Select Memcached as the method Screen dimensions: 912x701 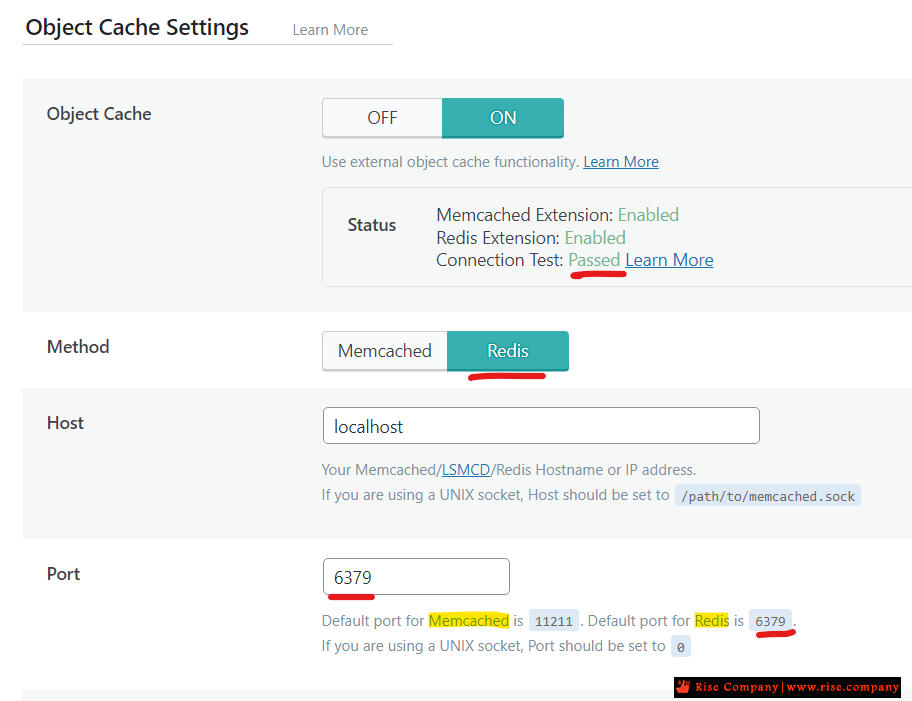tap(384, 351)
